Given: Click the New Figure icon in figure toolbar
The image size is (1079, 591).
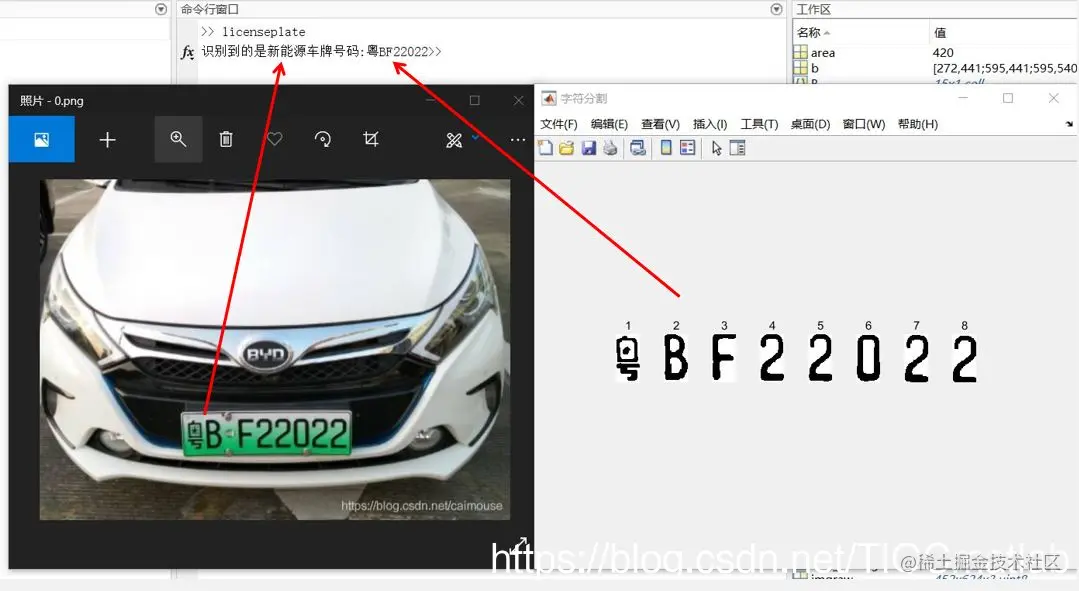Looking at the screenshot, I should pyautogui.click(x=546, y=148).
